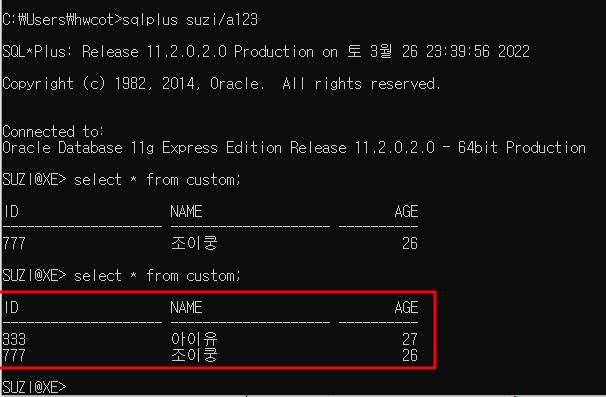This screenshot has width=606, height=397.
Task: Click the 333 ID value
Action: 14,339
